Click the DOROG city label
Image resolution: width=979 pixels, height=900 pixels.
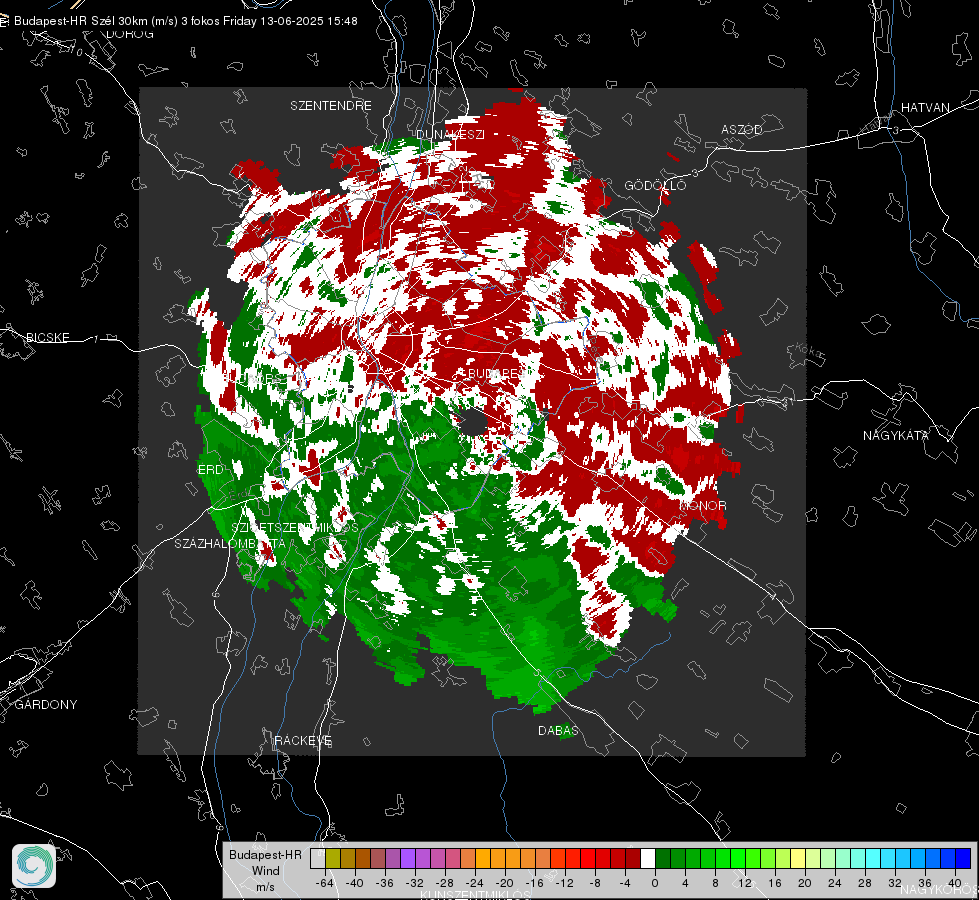tap(130, 34)
